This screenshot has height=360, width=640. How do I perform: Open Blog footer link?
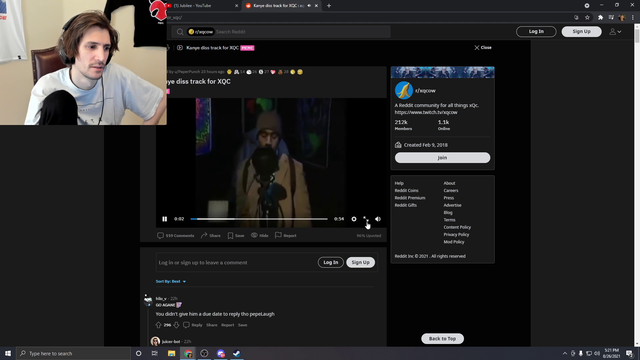click(x=448, y=213)
